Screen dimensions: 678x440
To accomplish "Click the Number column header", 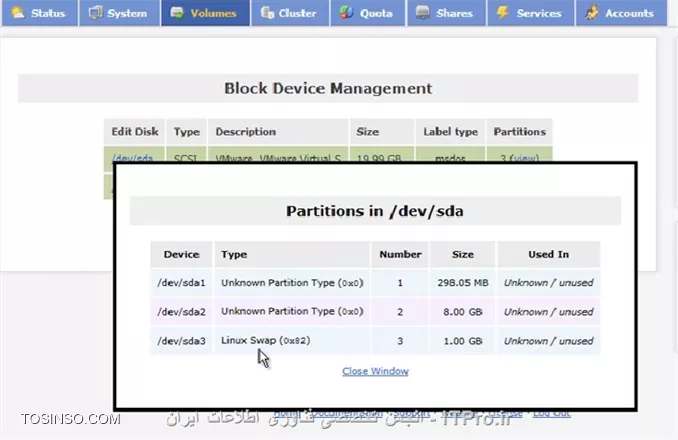I will pyautogui.click(x=400, y=254).
